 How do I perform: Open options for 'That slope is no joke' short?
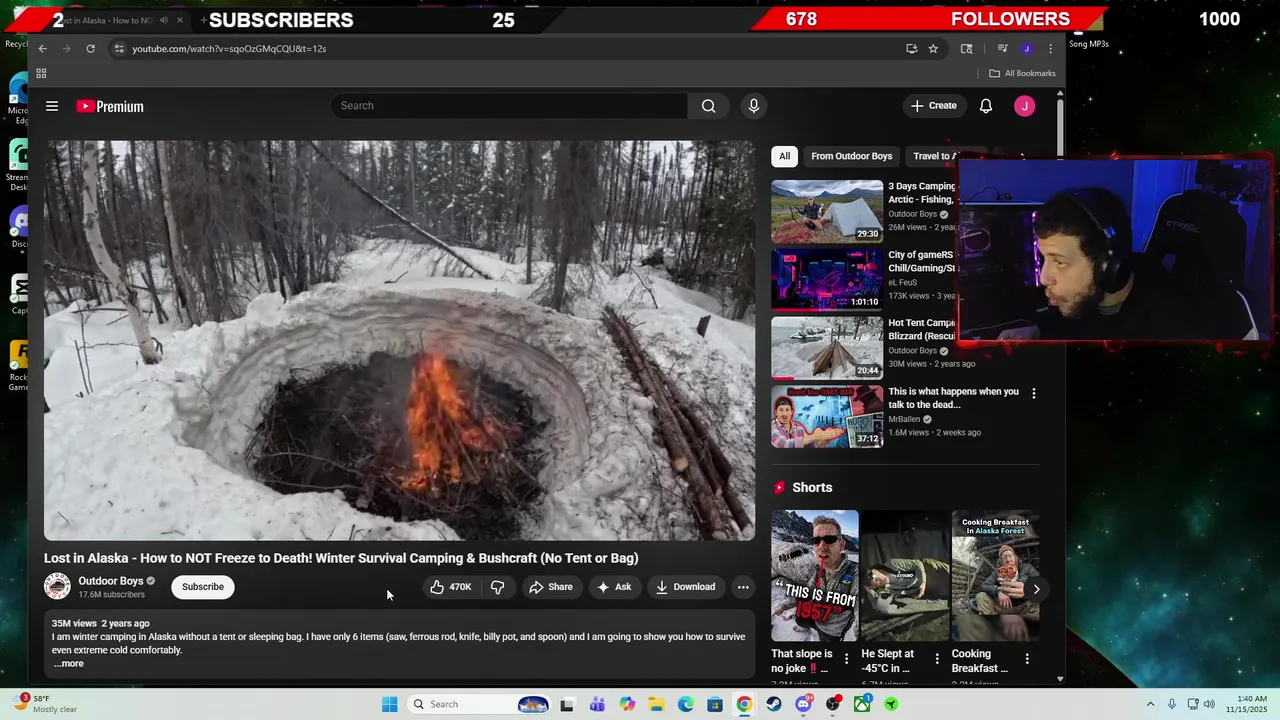[x=846, y=658]
